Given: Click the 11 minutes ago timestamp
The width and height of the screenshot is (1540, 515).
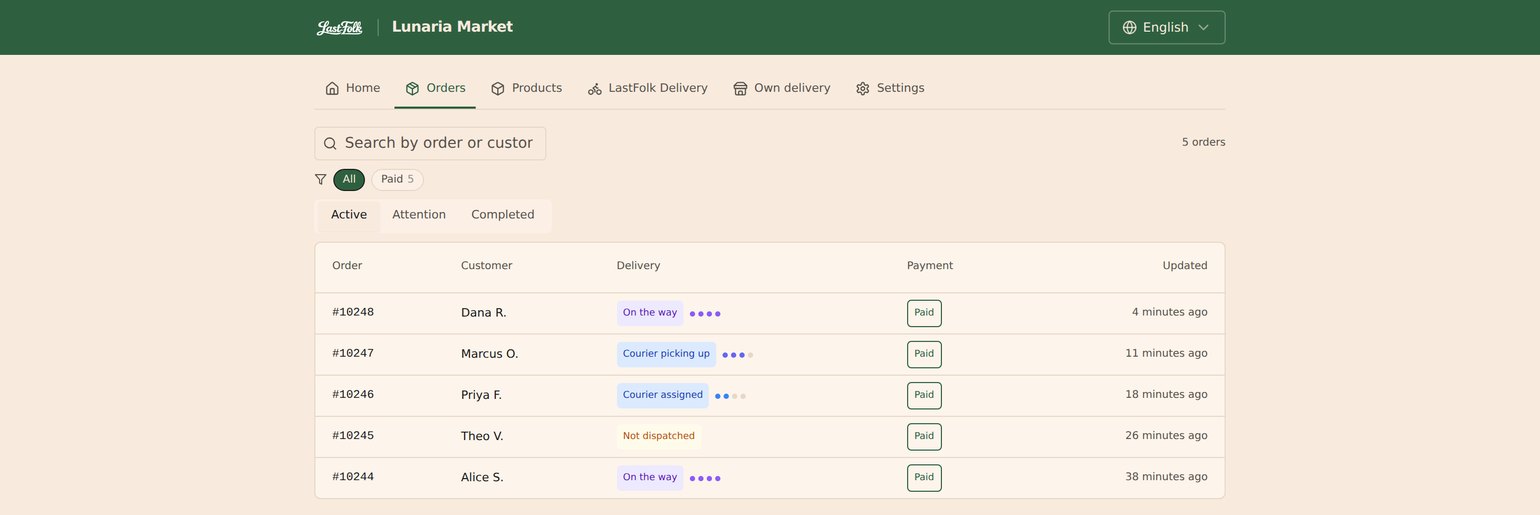Looking at the screenshot, I should (1166, 353).
